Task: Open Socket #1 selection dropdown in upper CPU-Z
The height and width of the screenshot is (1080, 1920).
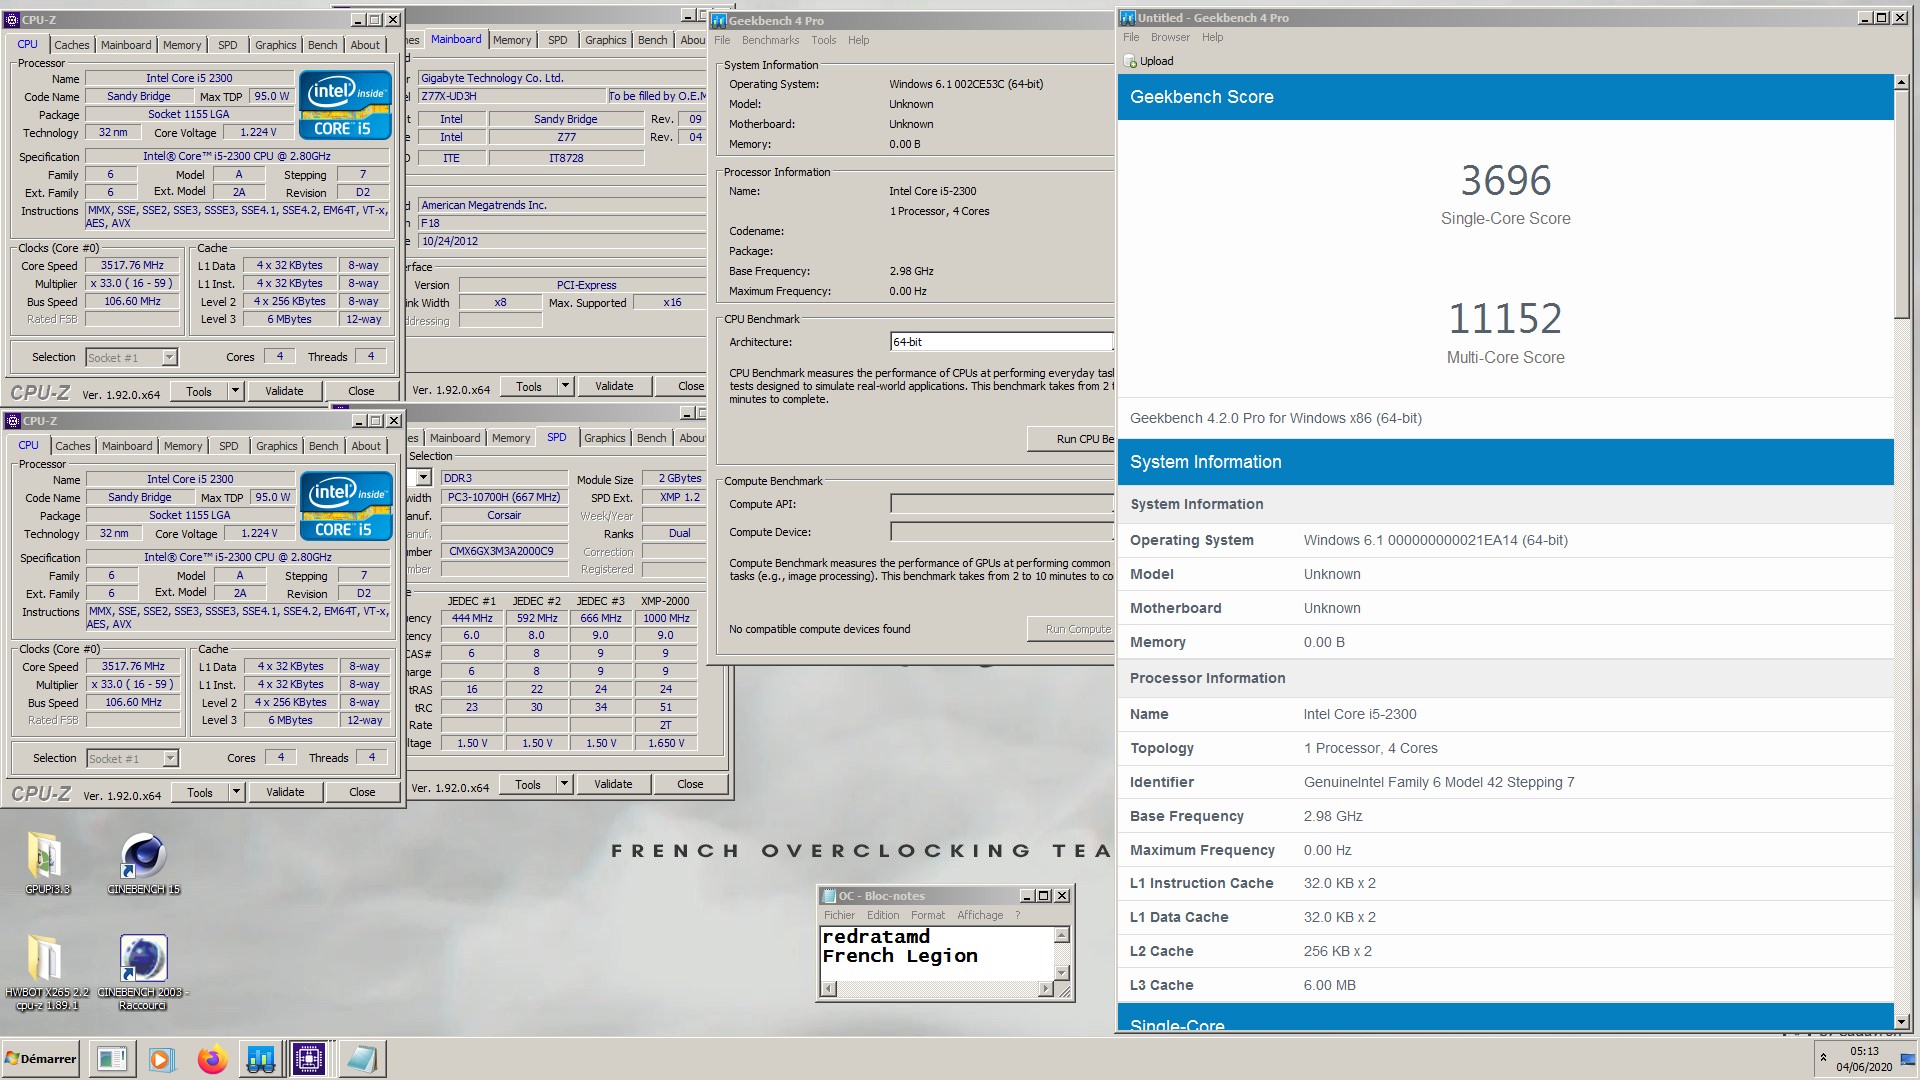Action: (169, 357)
